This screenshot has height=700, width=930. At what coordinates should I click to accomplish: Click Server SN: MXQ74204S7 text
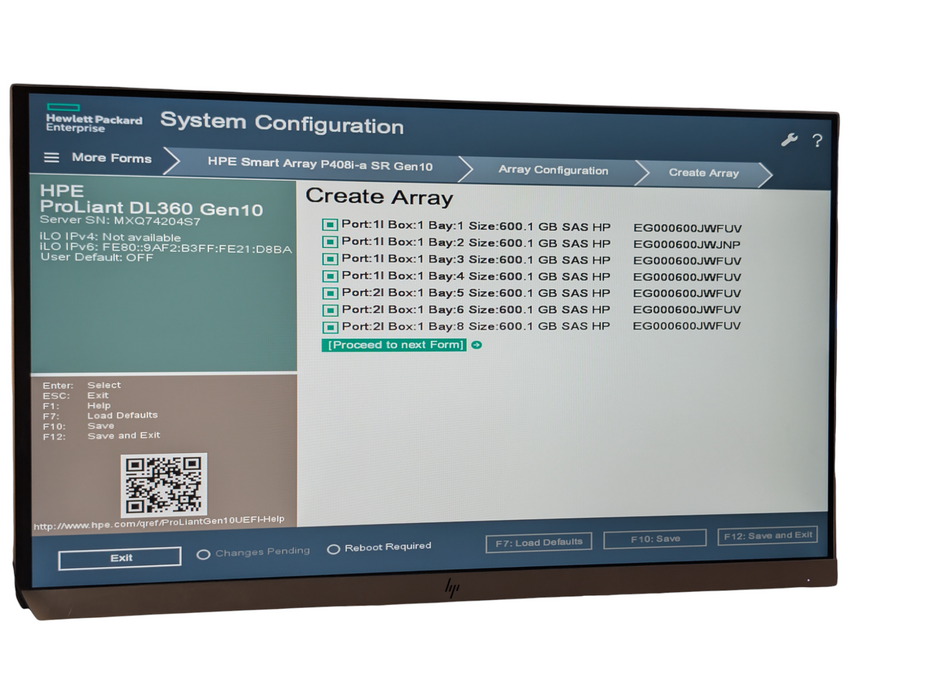(x=120, y=221)
